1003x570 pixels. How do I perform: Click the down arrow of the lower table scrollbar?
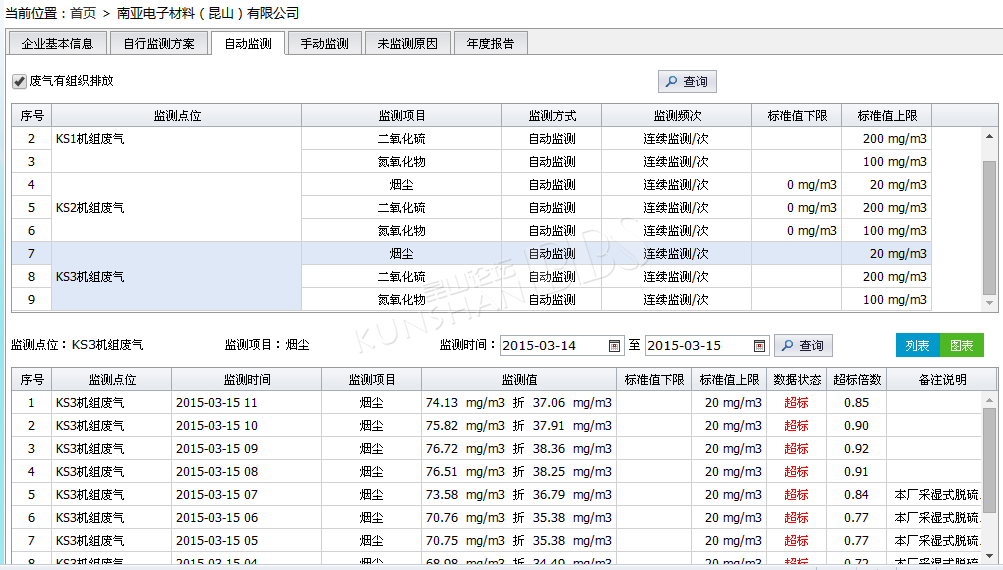[x=989, y=556]
